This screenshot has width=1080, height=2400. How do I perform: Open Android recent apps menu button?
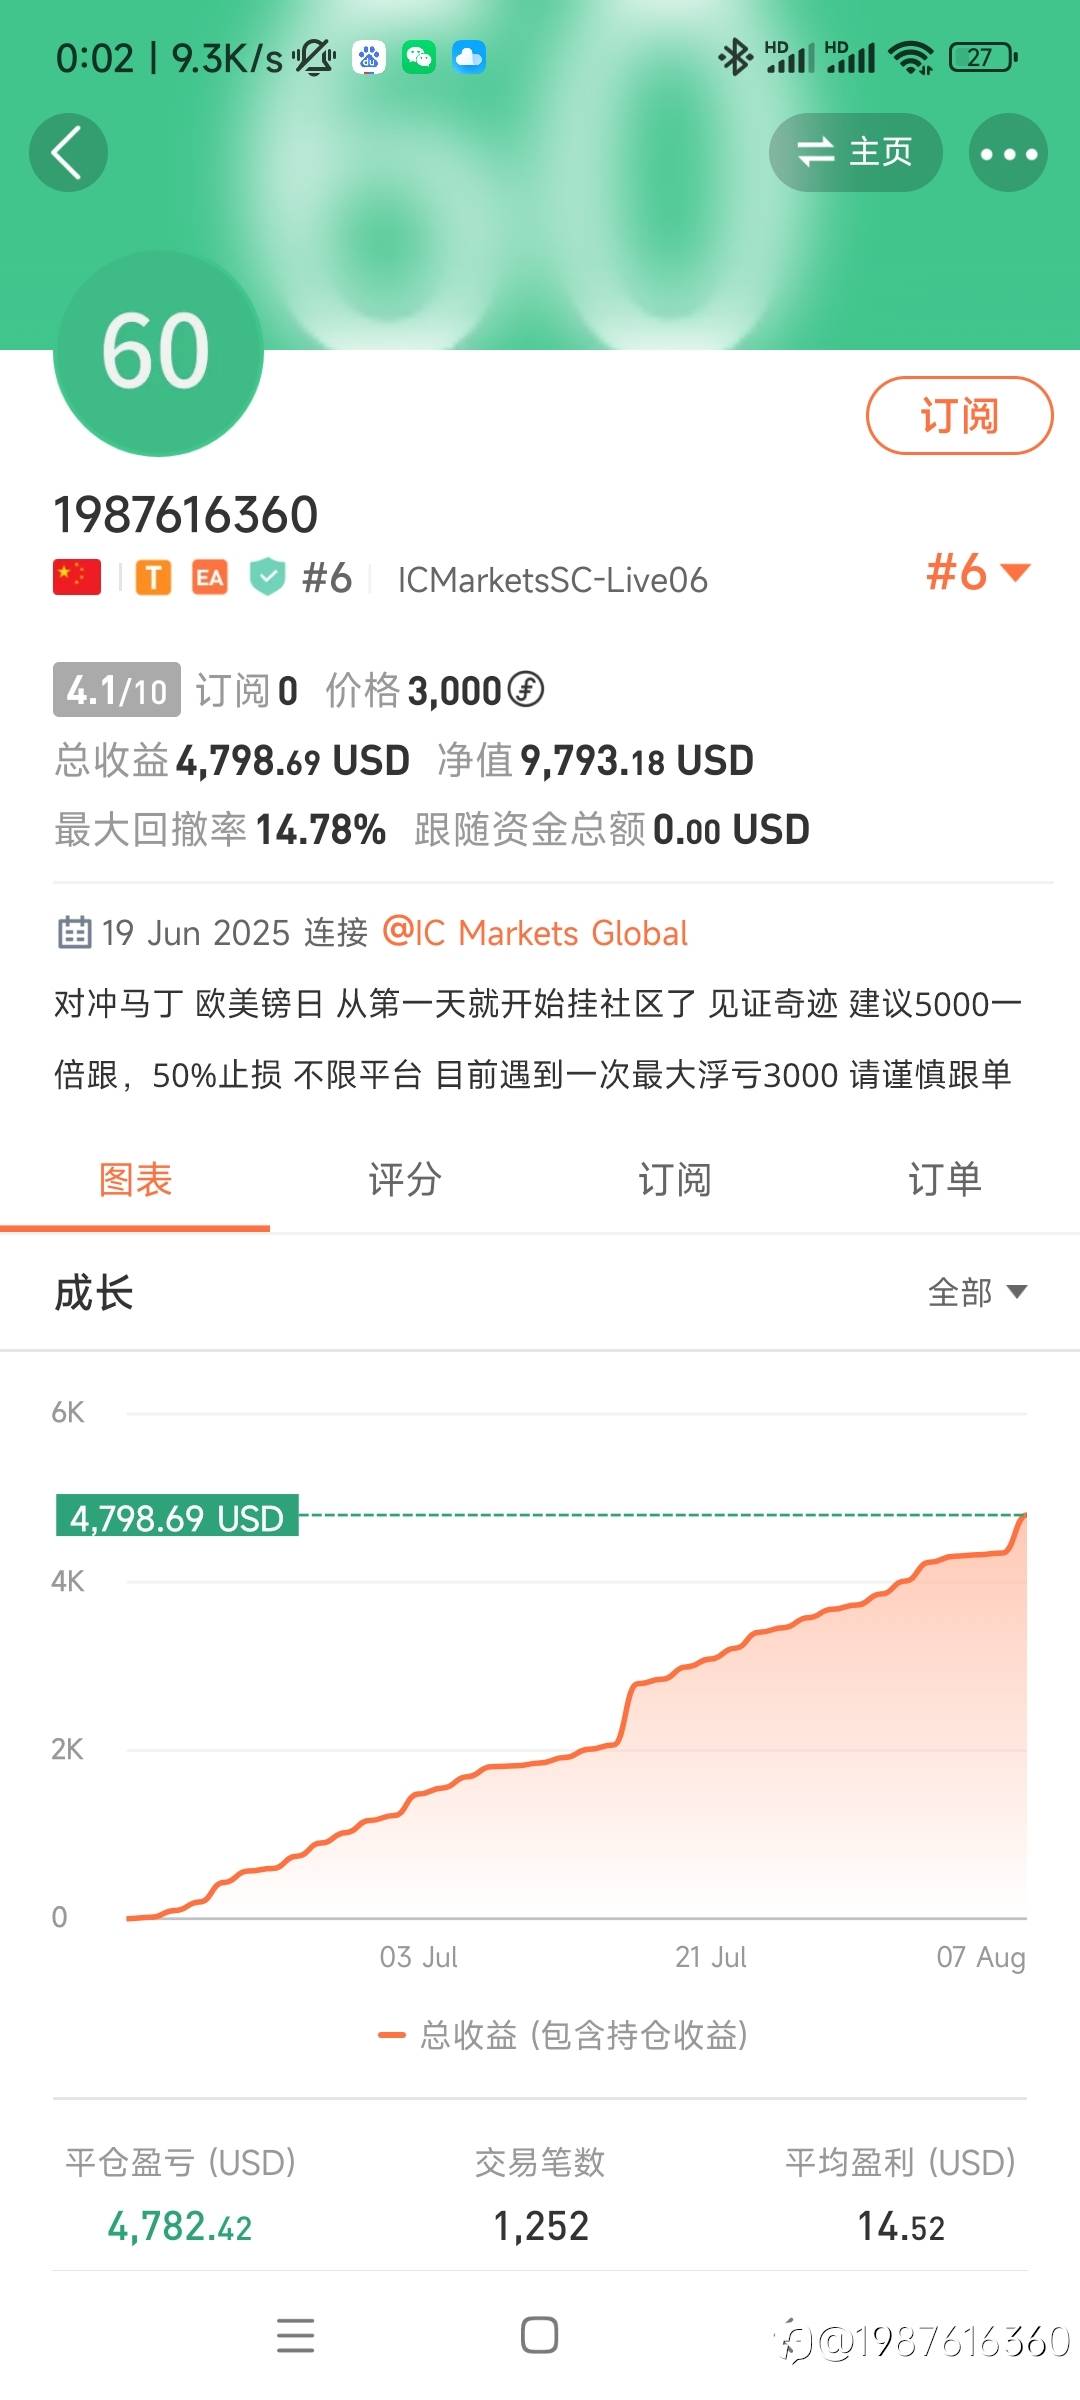pyautogui.click(x=295, y=2335)
